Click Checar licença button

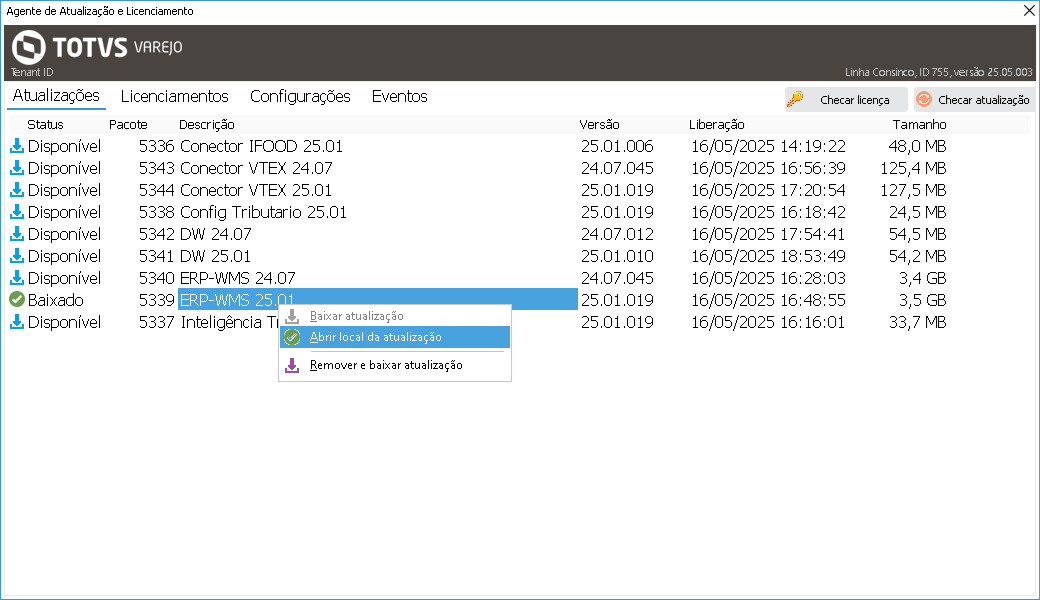[846, 99]
